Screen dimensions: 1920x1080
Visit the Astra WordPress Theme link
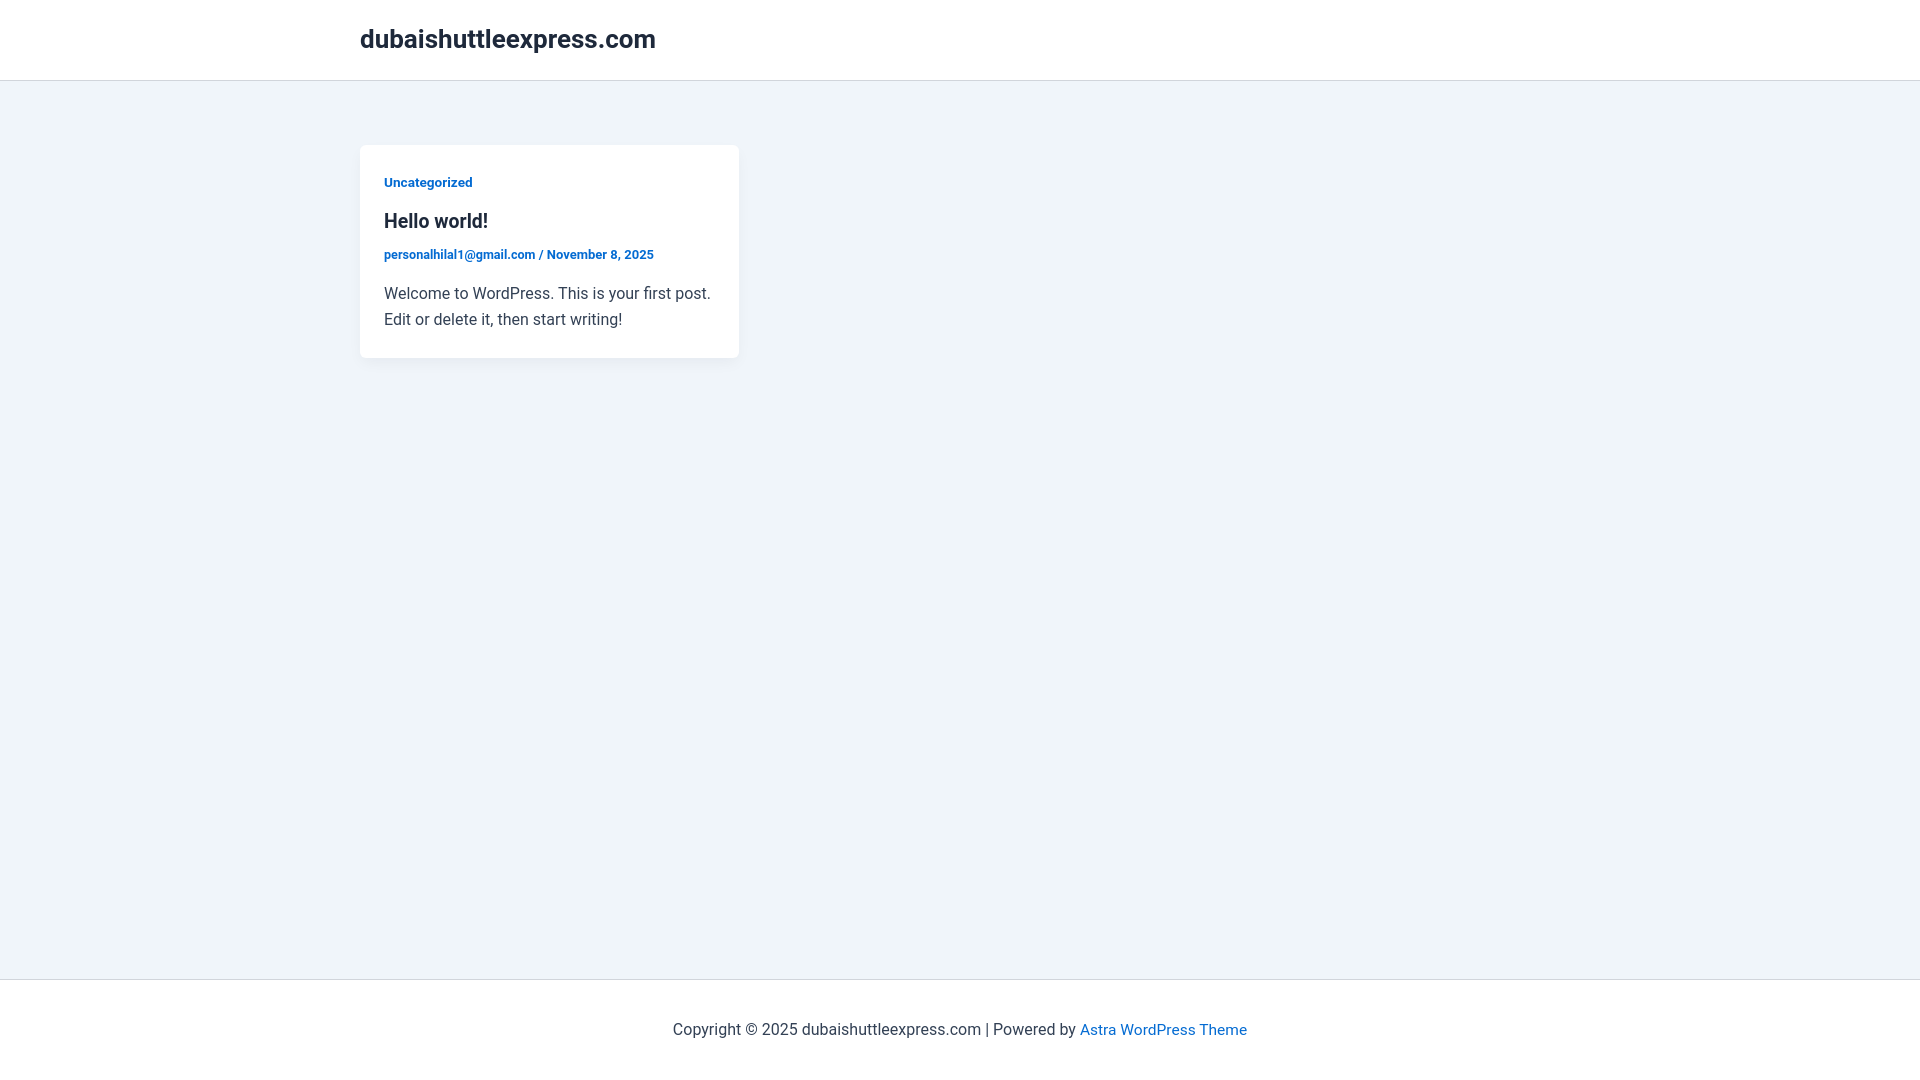tap(1163, 1030)
